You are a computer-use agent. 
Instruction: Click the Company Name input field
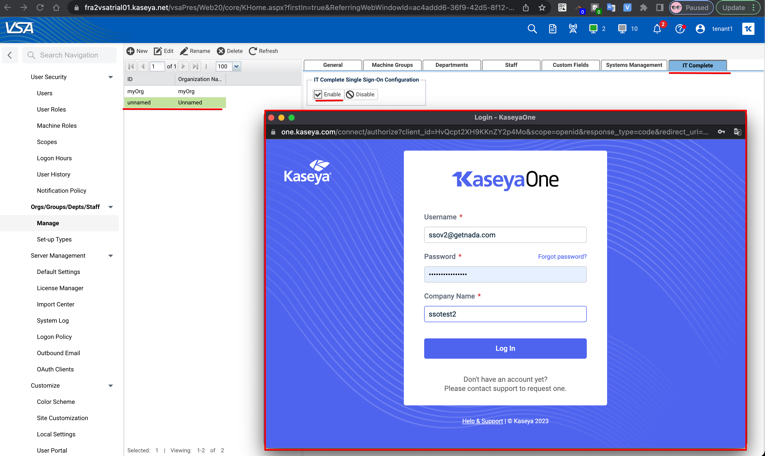505,314
